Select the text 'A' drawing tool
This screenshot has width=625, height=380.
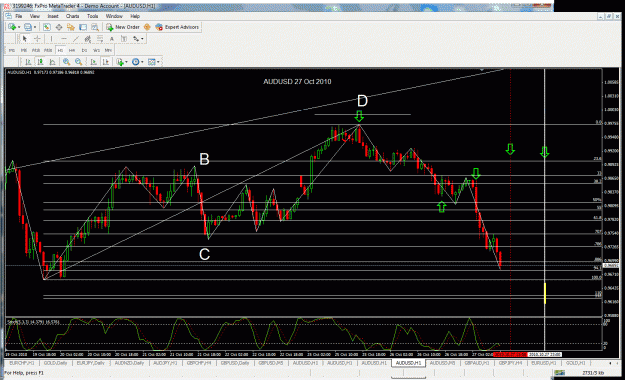click(112, 39)
